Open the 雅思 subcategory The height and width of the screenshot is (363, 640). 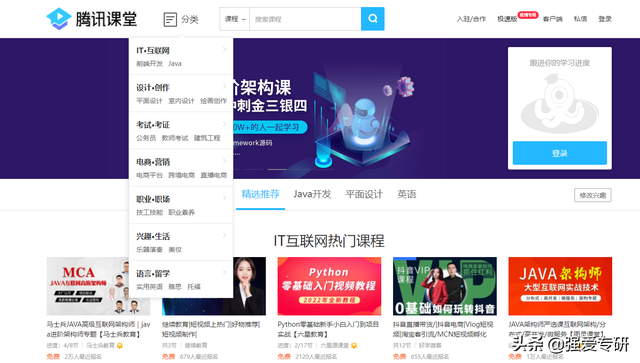click(x=175, y=287)
